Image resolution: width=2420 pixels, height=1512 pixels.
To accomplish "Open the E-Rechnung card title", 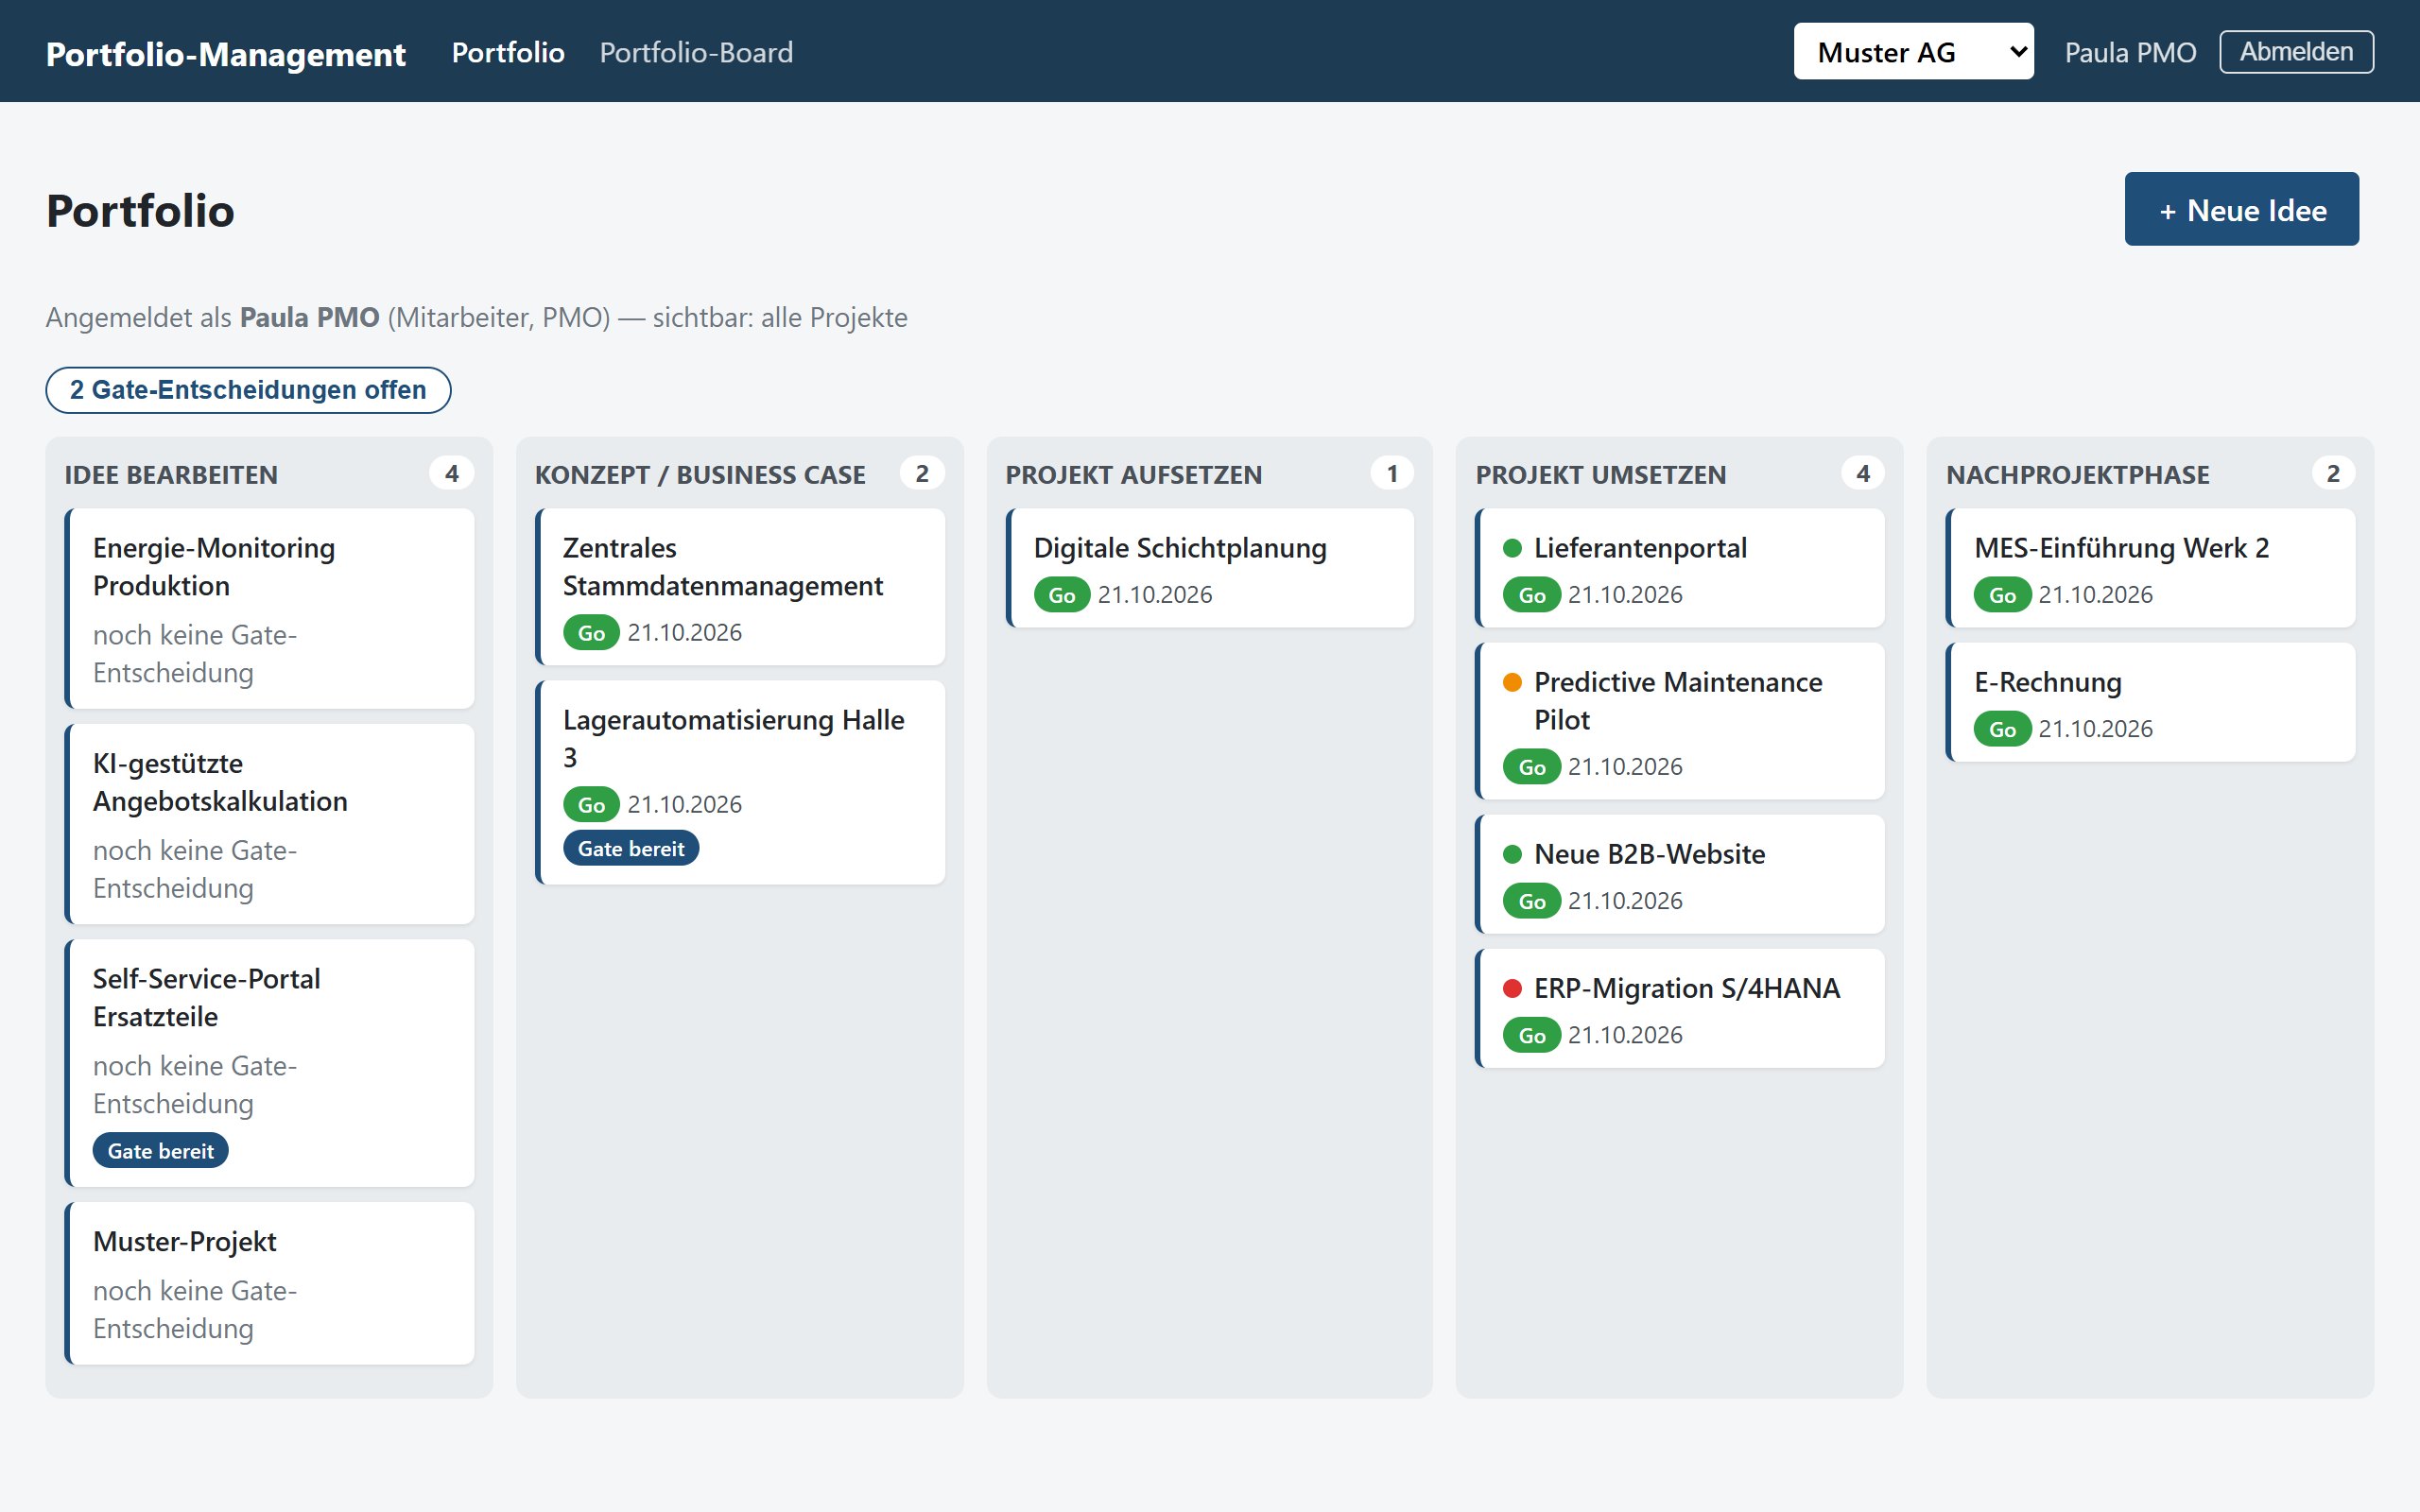I will pos(2047,682).
